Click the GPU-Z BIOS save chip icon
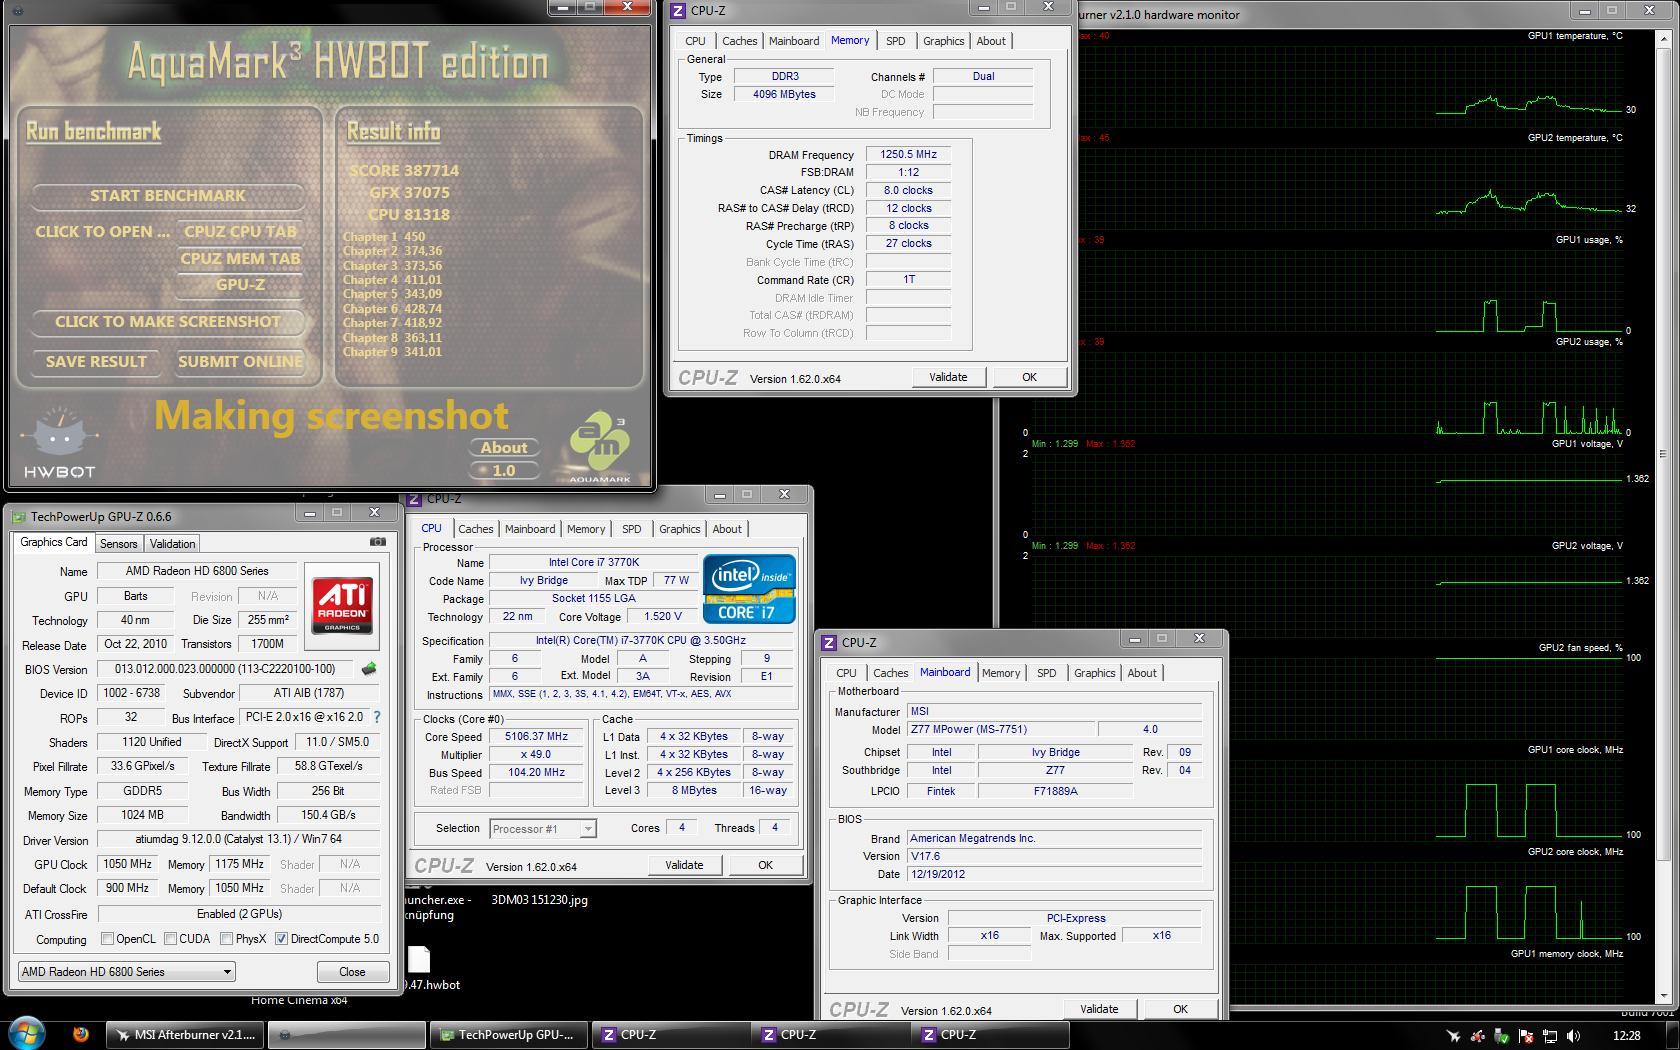Viewport: 1680px width, 1050px height. tap(369, 669)
